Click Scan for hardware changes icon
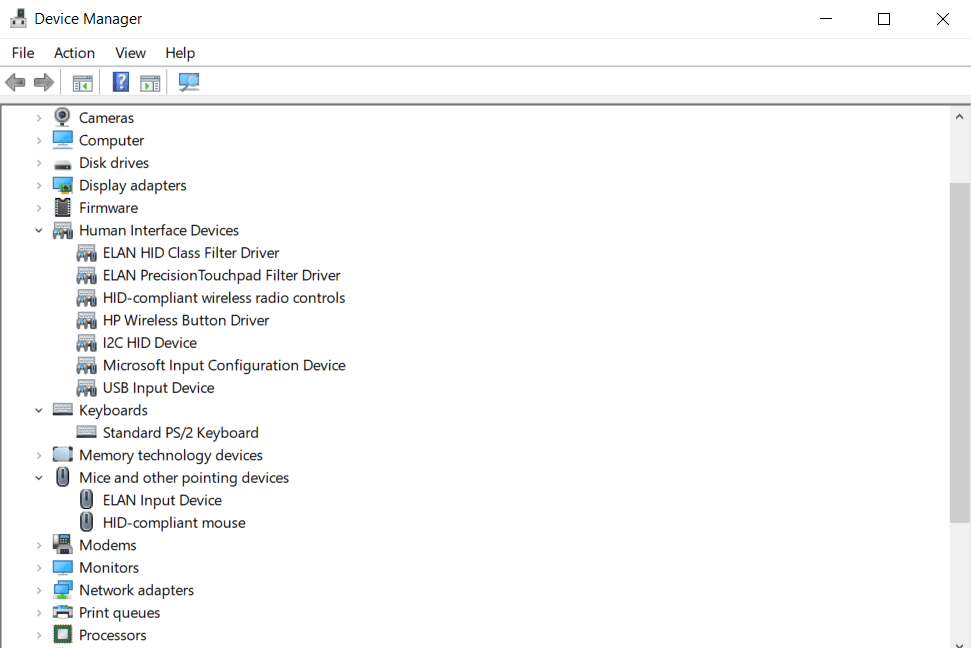This screenshot has width=971, height=648. (x=189, y=82)
